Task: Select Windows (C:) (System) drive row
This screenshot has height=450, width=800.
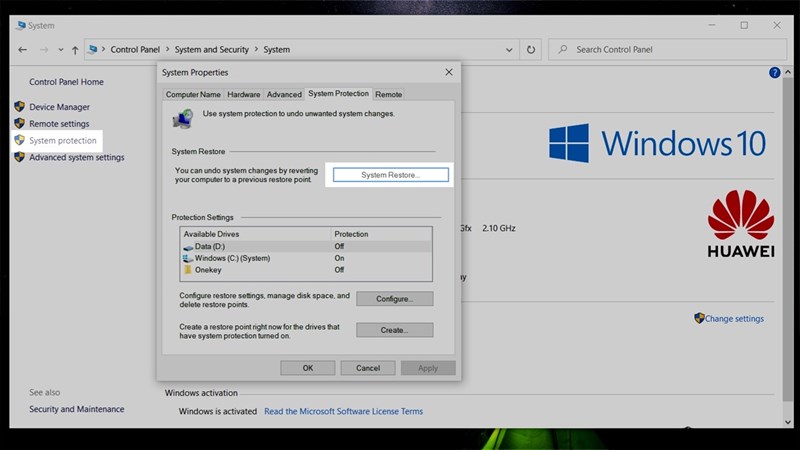Action: 306,258
